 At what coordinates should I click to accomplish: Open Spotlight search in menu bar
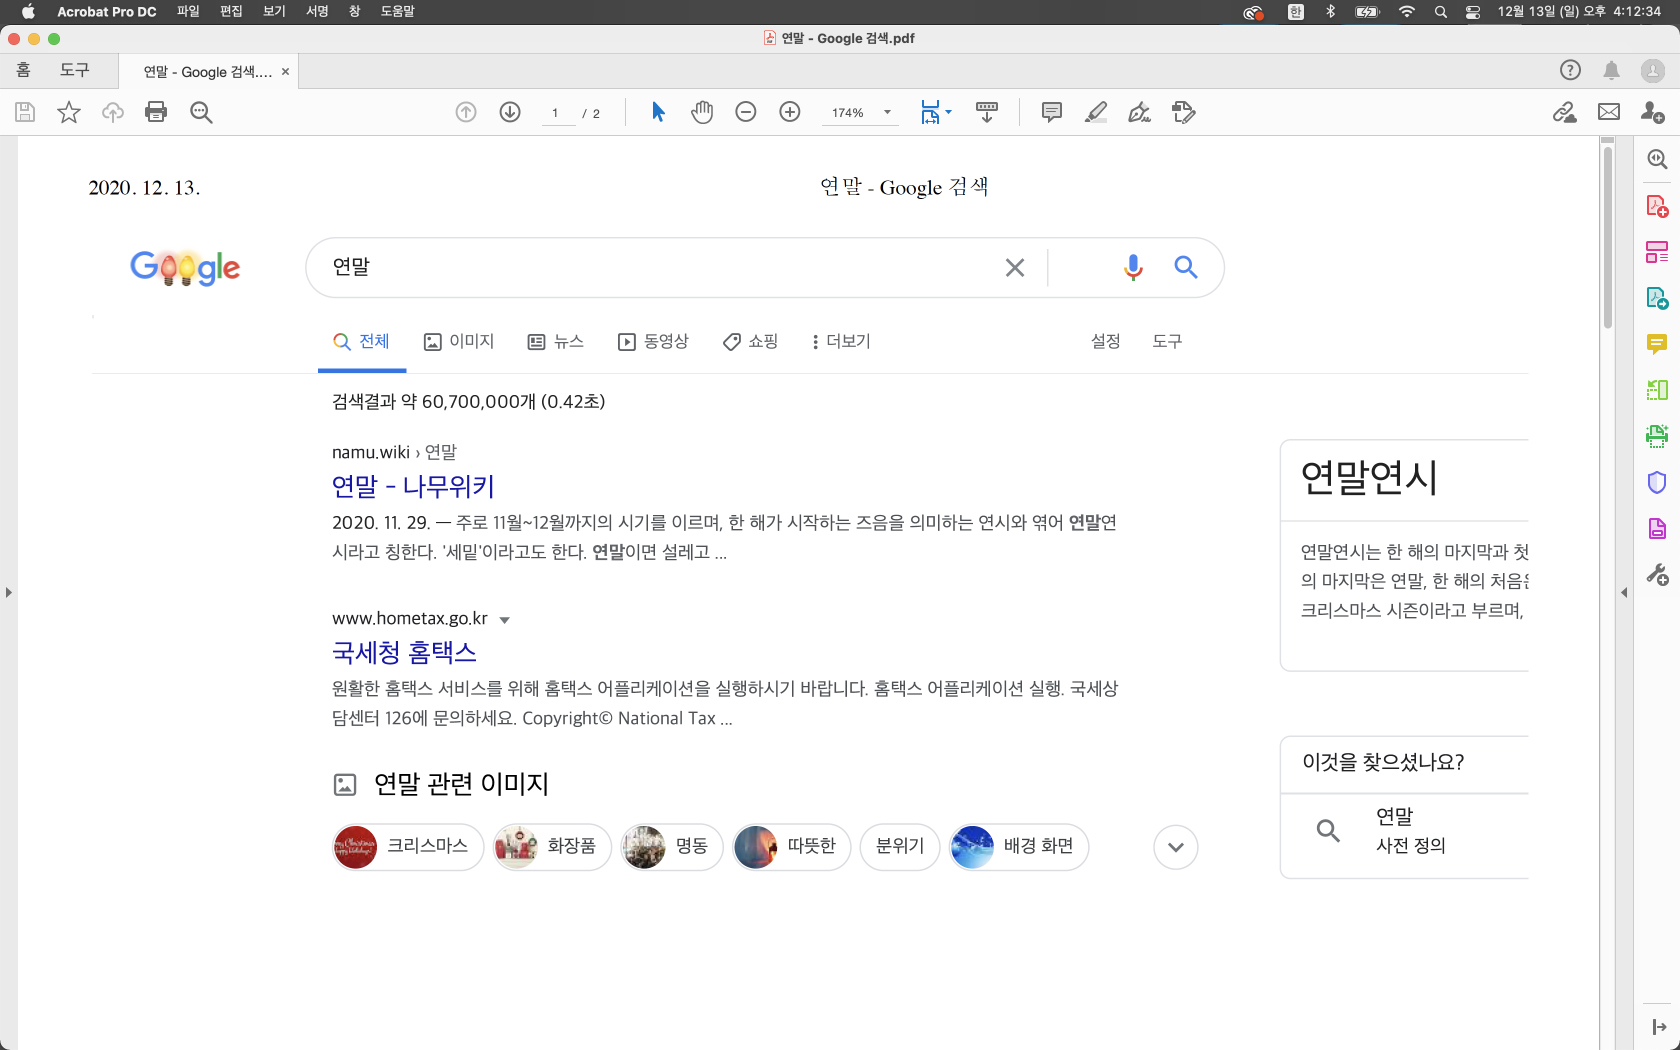pyautogui.click(x=1440, y=12)
